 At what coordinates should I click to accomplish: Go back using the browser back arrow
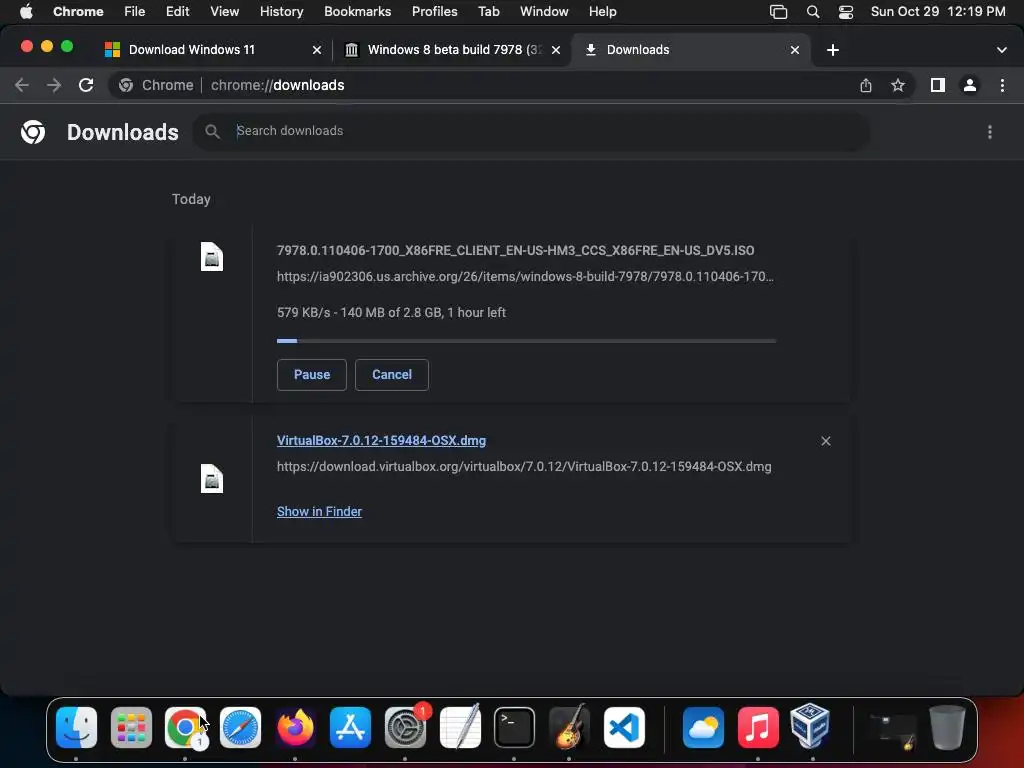pyautogui.click(x=22, y=85)
